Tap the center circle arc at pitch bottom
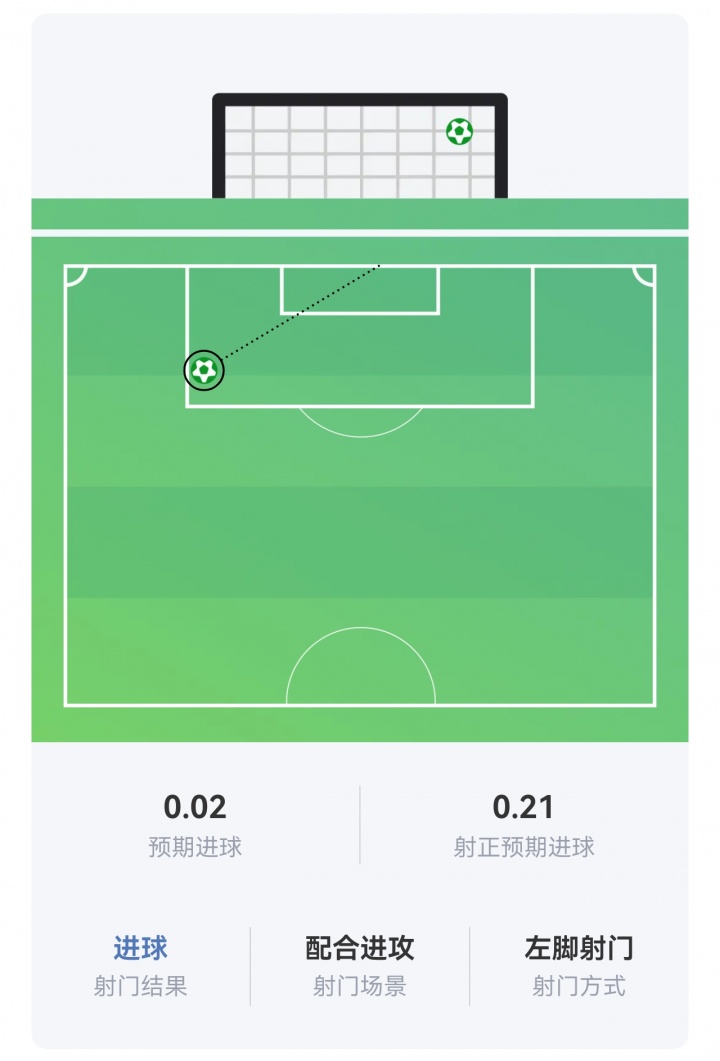Image resolution: width=720 pixels, height=1061 pixels. [x=360, y=667]
